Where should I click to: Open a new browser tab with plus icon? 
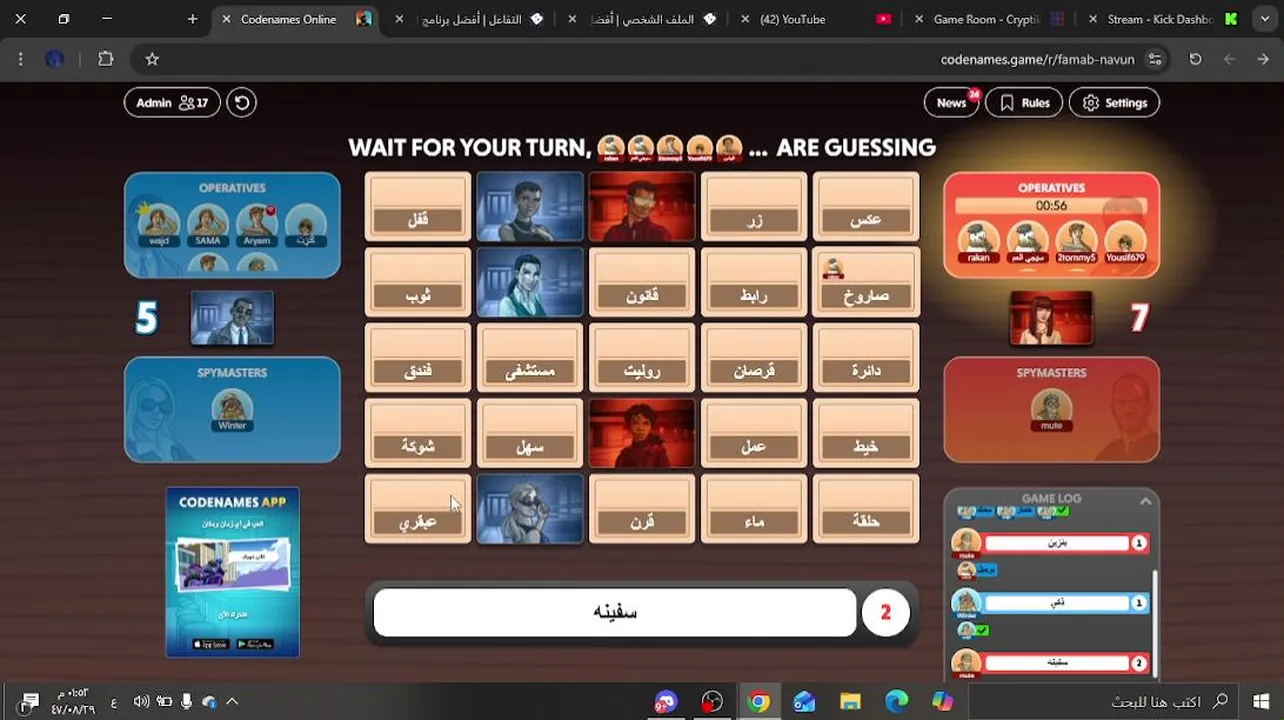[x=192, y=19]
